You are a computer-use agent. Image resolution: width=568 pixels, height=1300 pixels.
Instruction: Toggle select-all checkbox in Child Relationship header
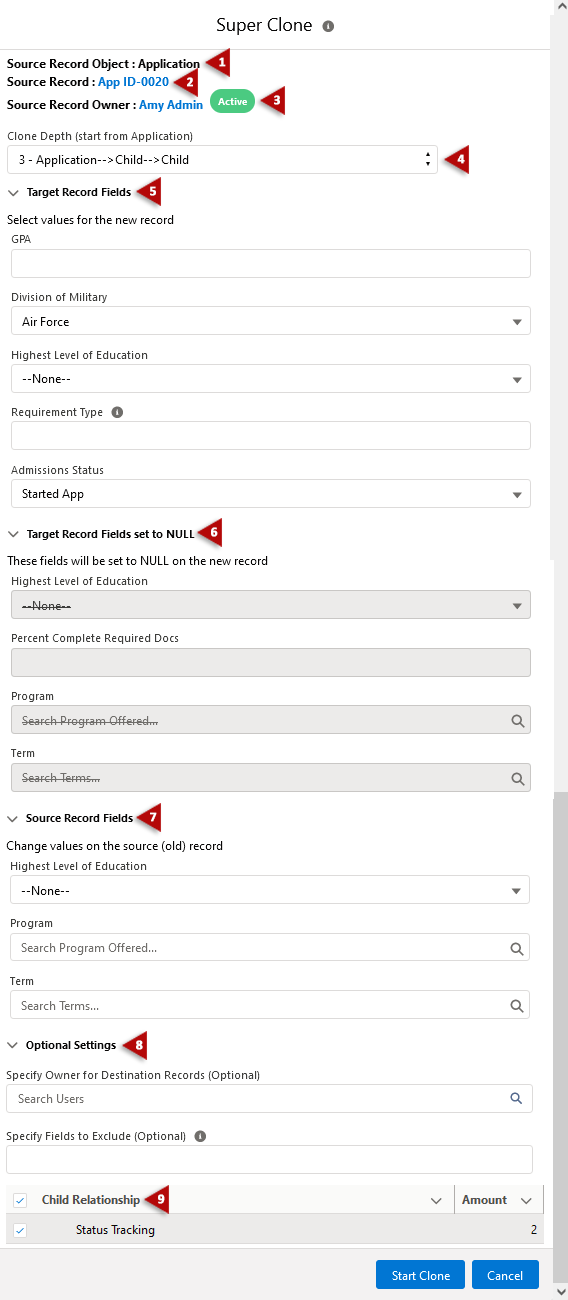pos(20,1200)
